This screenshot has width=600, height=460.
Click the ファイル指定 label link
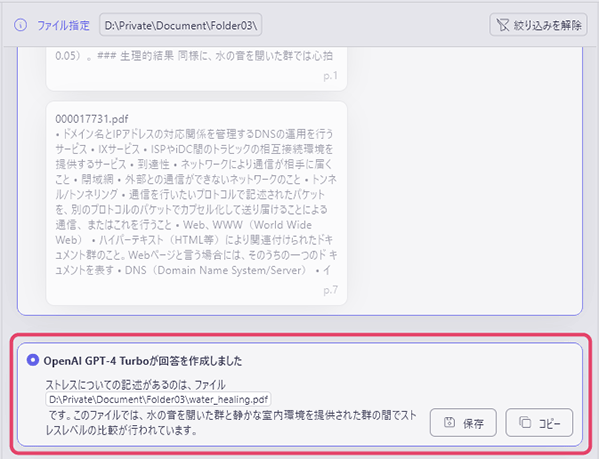[x=63, y=26]
